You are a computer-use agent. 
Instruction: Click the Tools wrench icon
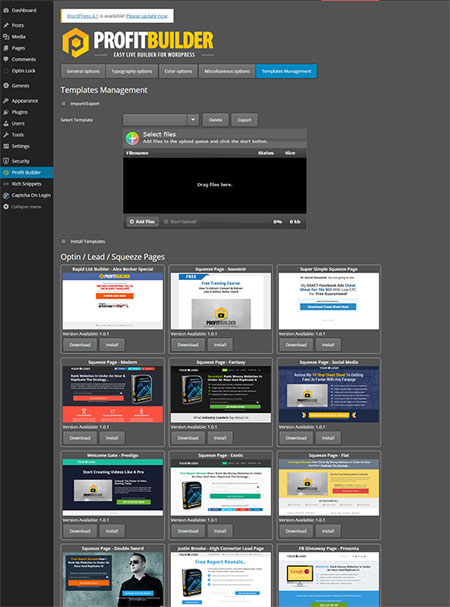coord(6,135)
